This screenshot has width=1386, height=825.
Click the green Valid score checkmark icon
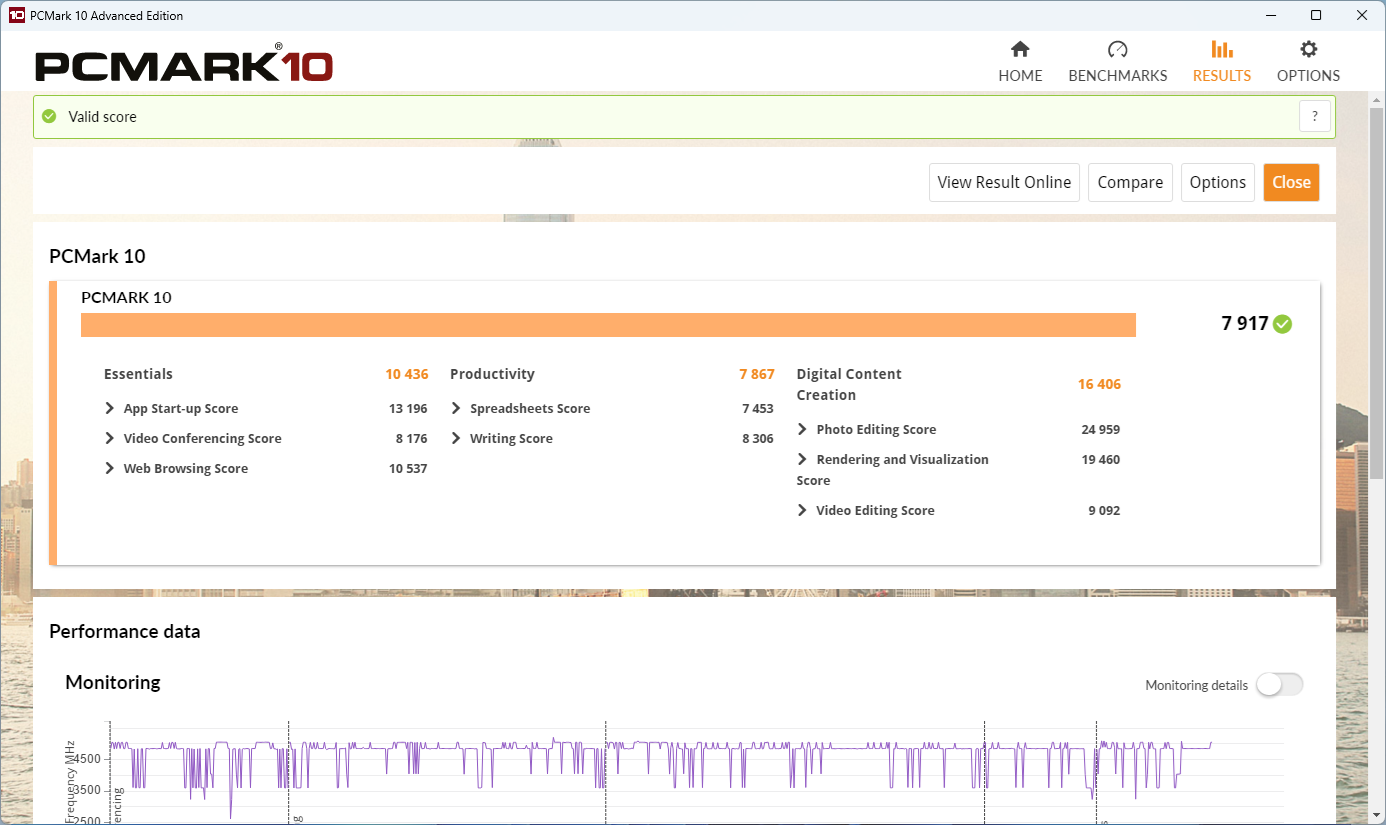coord(49,116)
